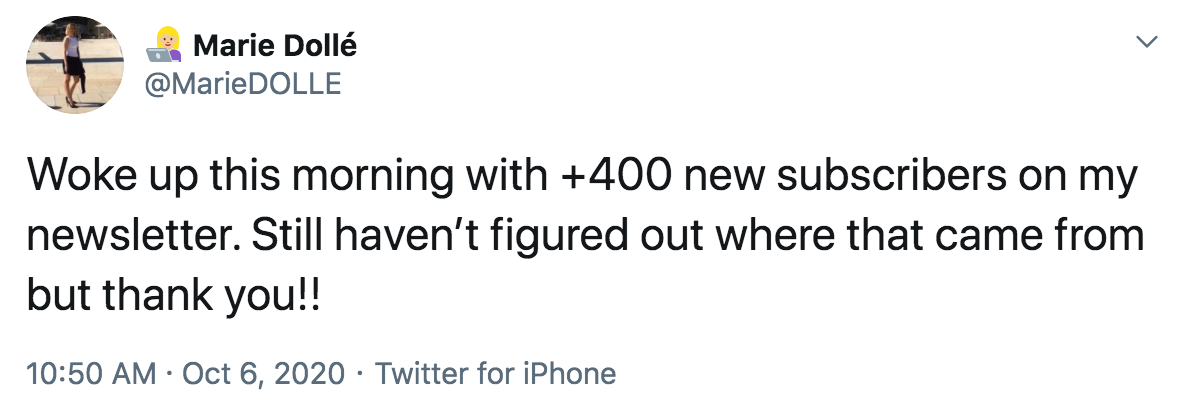Click the word Twitter in the footer

[418, 373]
